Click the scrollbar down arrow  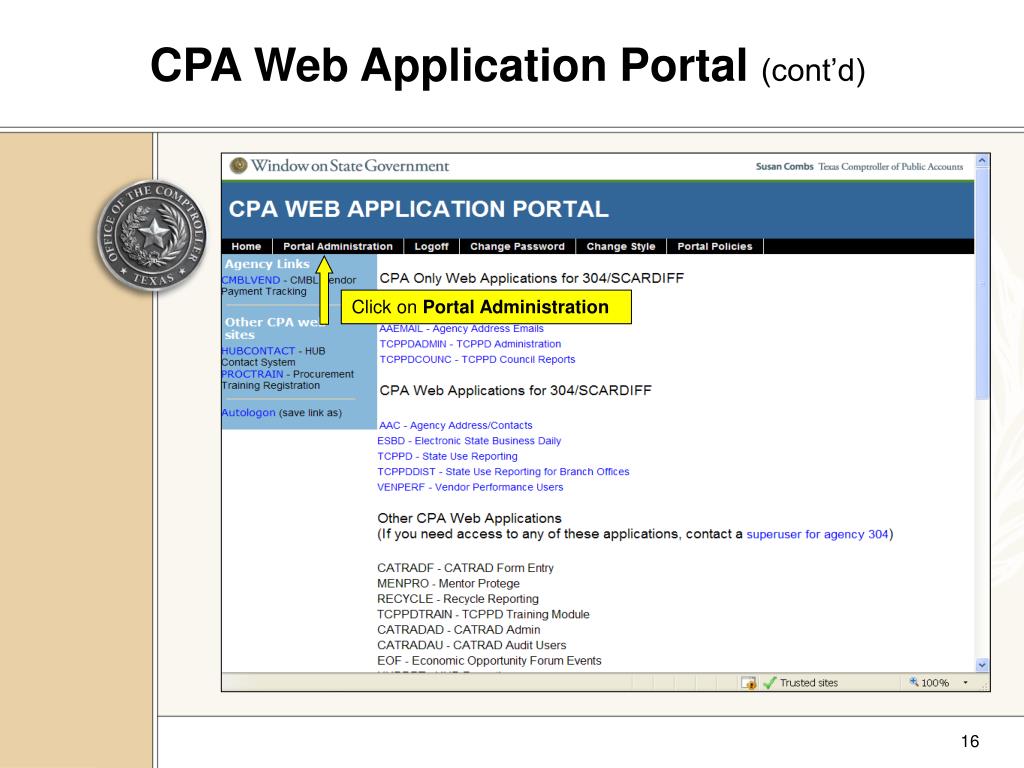pyautogui.click(x=982, y=665)
